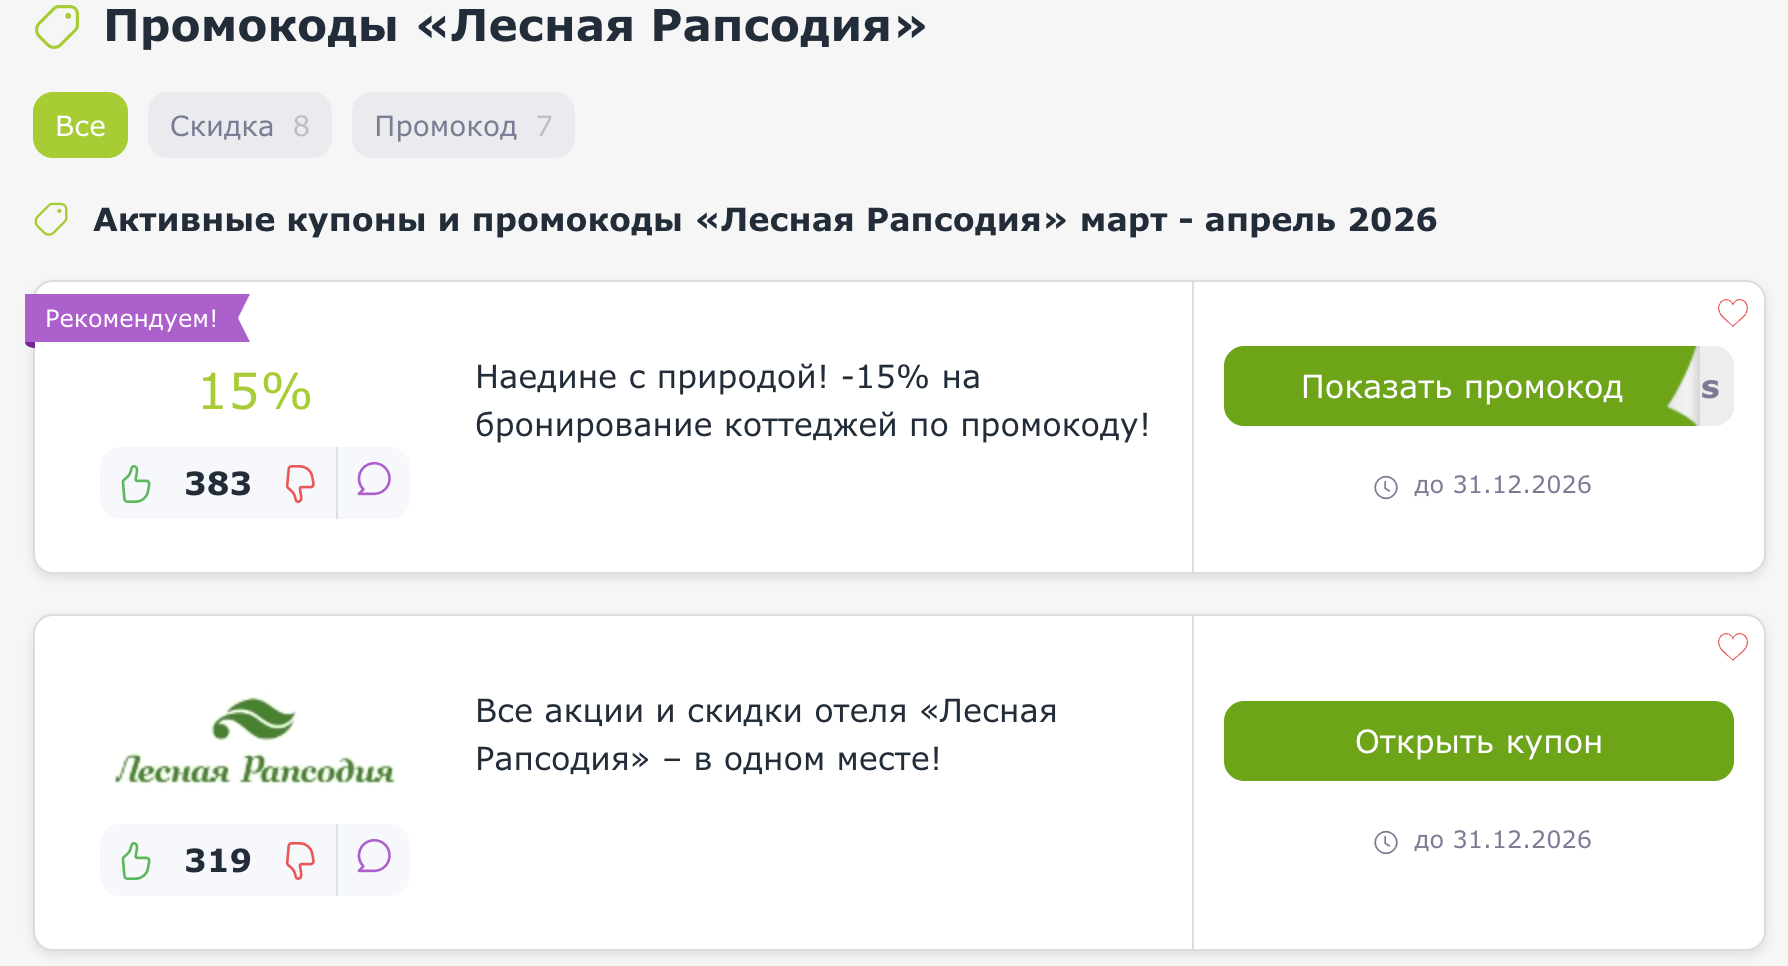Switch to the «Скидка» filter tab
Image resolution: width=1788 pixels, height=966 pixels.
click(239, 125)
